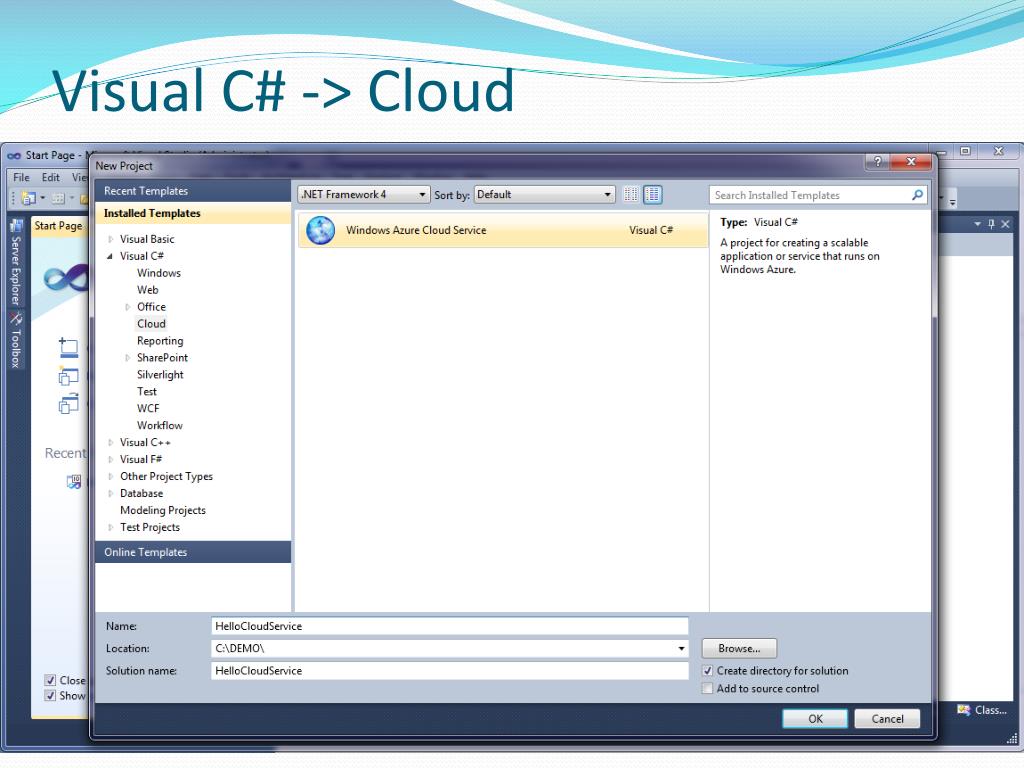1024x768 pixels.
Task: Select the Reporting template category
Action: 160,341
